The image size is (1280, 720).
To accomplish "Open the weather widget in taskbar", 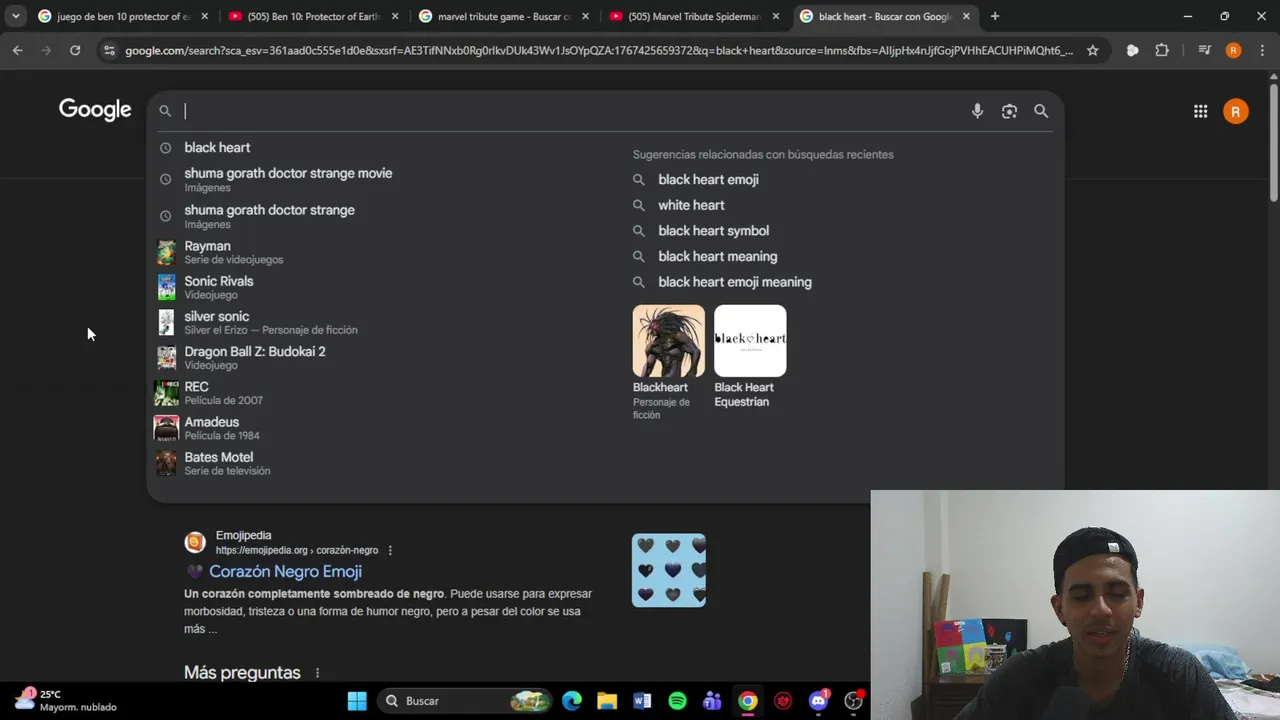I will (x=65, y=700).
